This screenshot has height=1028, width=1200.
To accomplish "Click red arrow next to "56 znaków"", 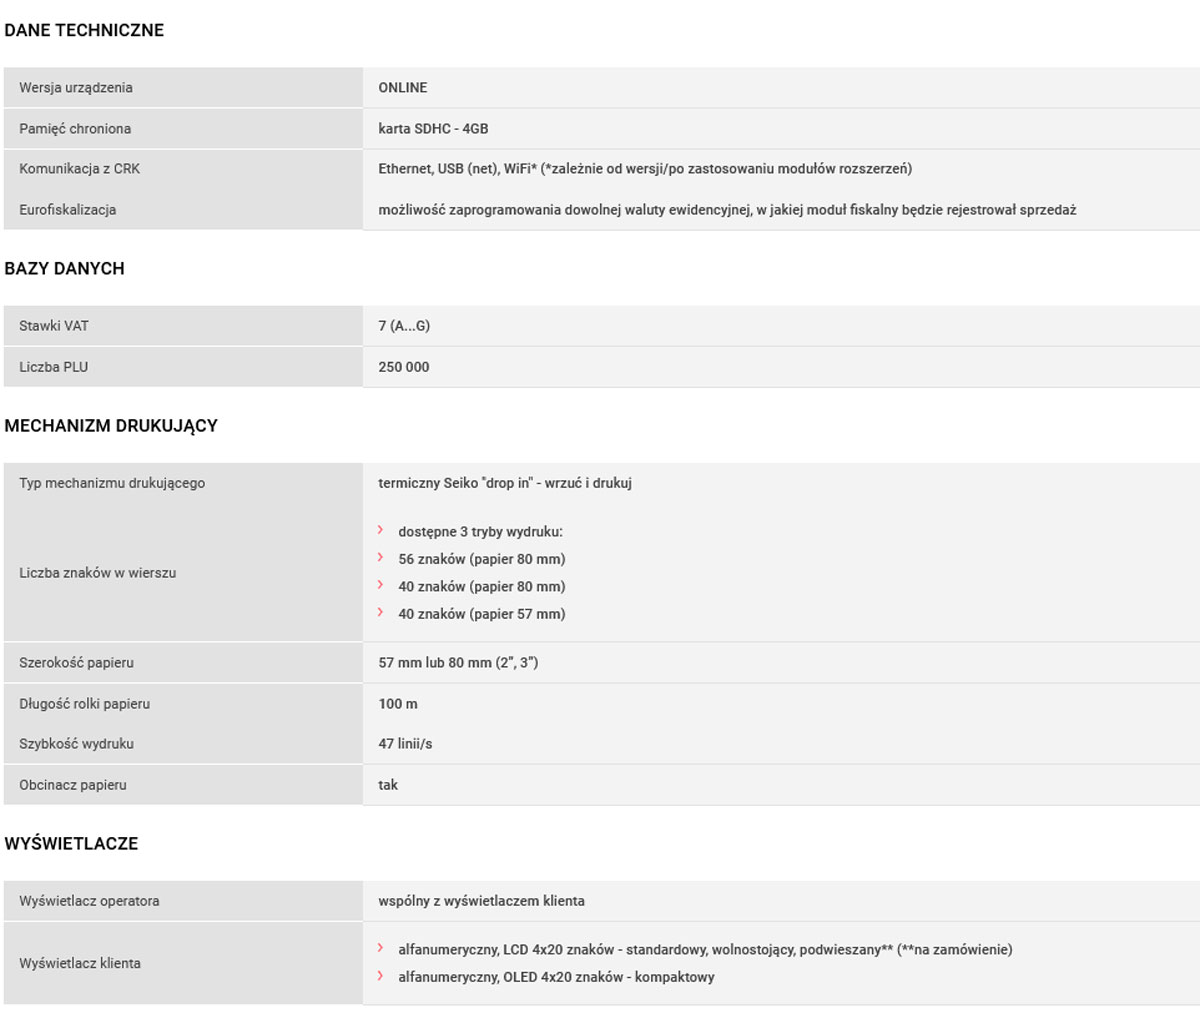I will [x=381, y=558].
